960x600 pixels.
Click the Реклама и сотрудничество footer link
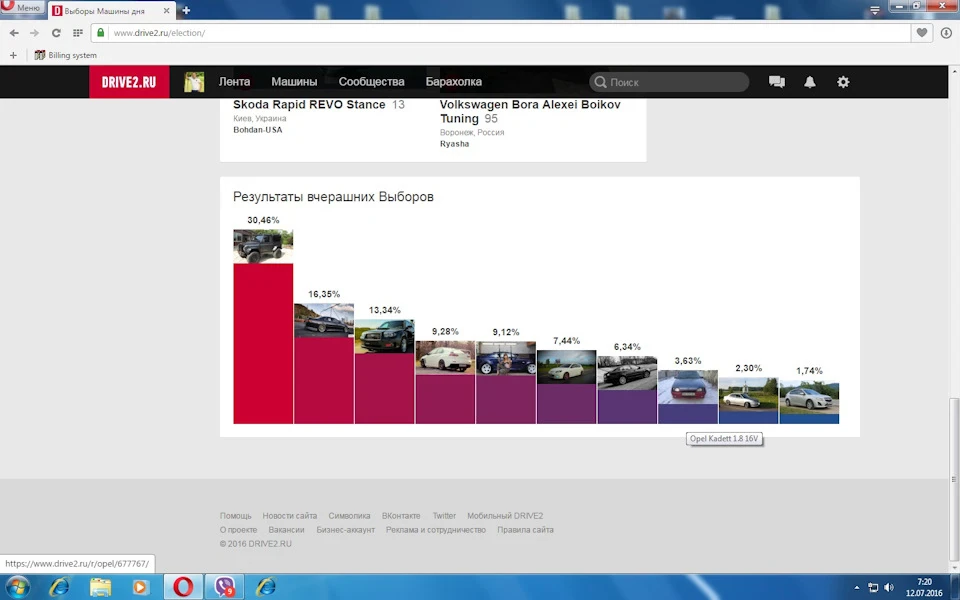coord(435,530)
